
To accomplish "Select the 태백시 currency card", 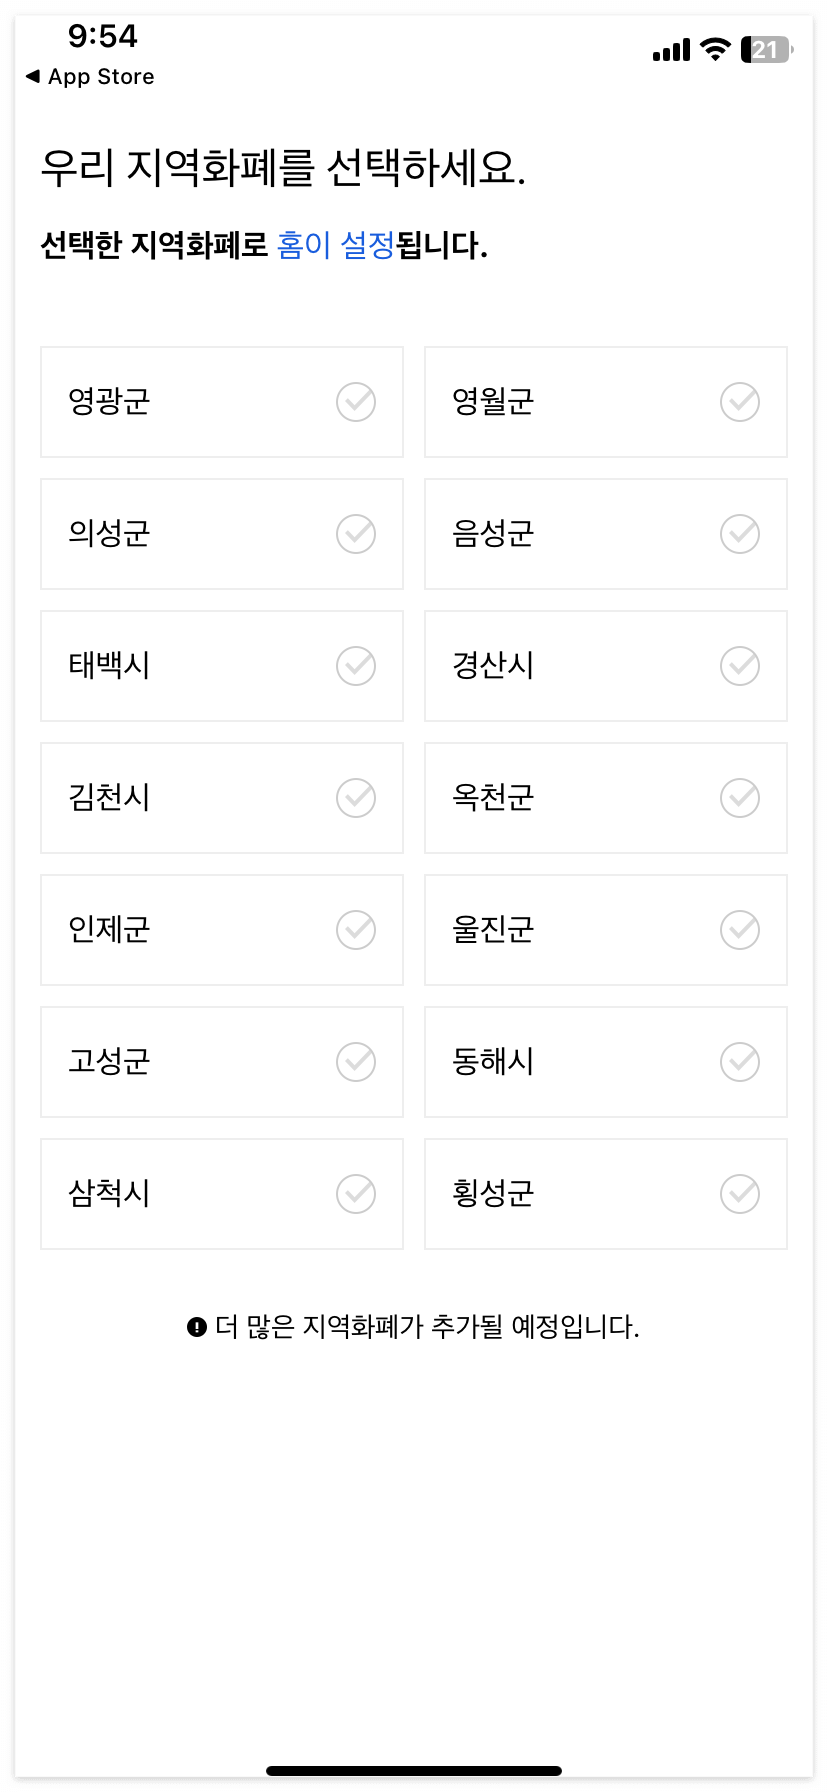I will [x=221, y=666].
